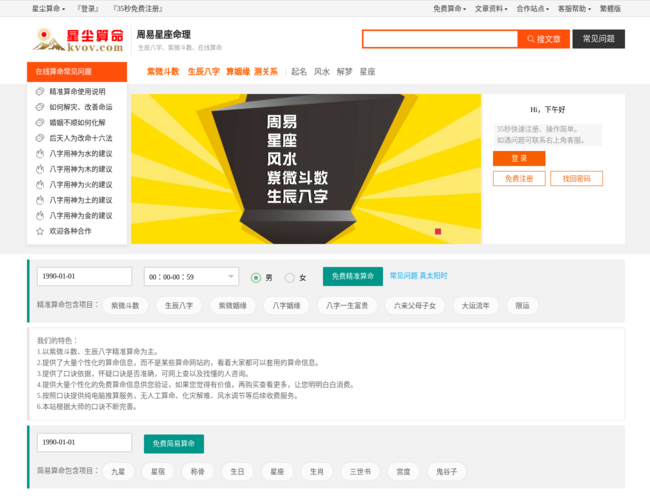Click the icon before 八字用神为水的建议
650x500 pixels.
(x=40, y=153)
